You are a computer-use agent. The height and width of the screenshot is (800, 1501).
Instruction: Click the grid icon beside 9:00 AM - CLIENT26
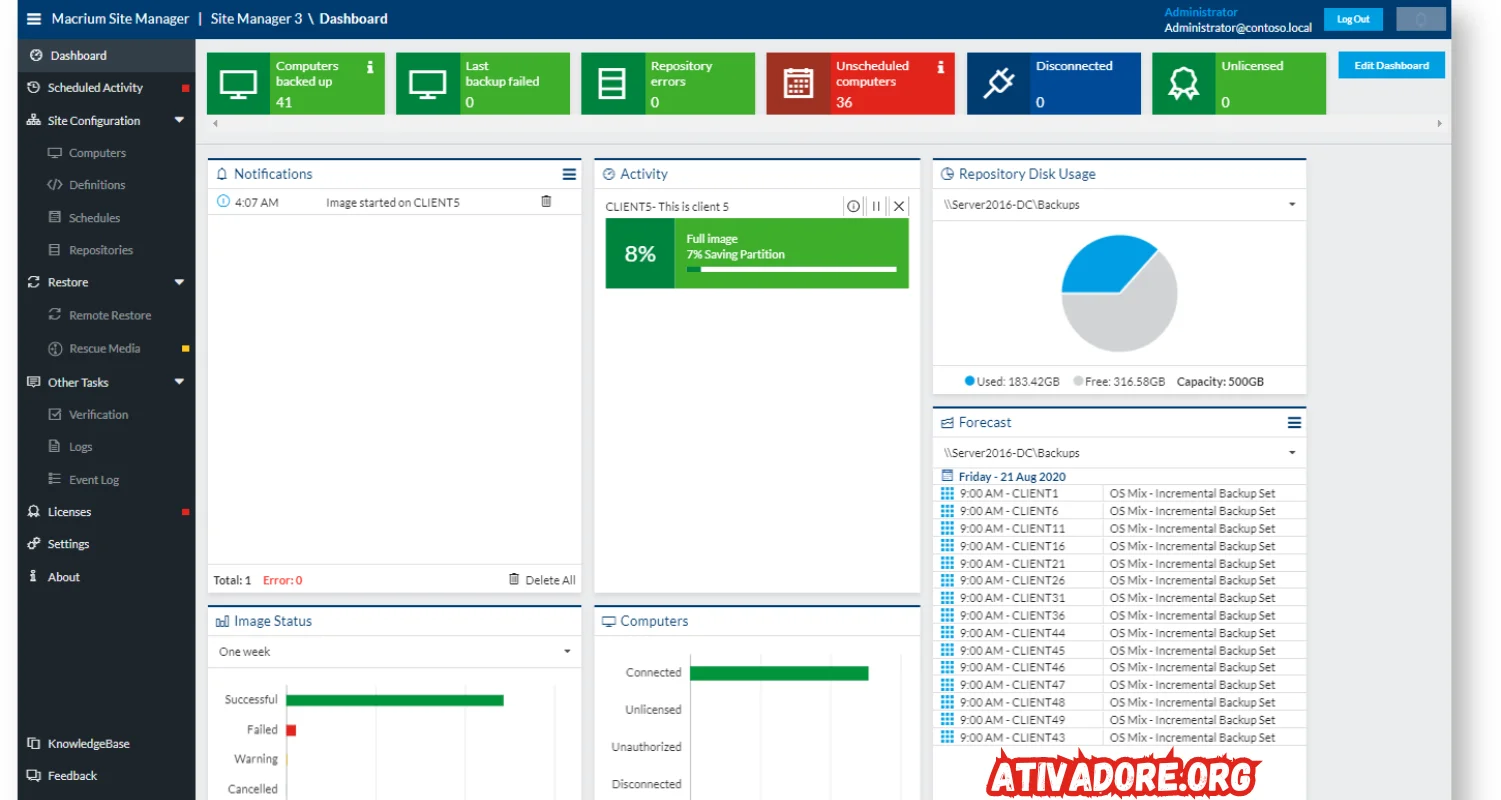tap(947, 580)
